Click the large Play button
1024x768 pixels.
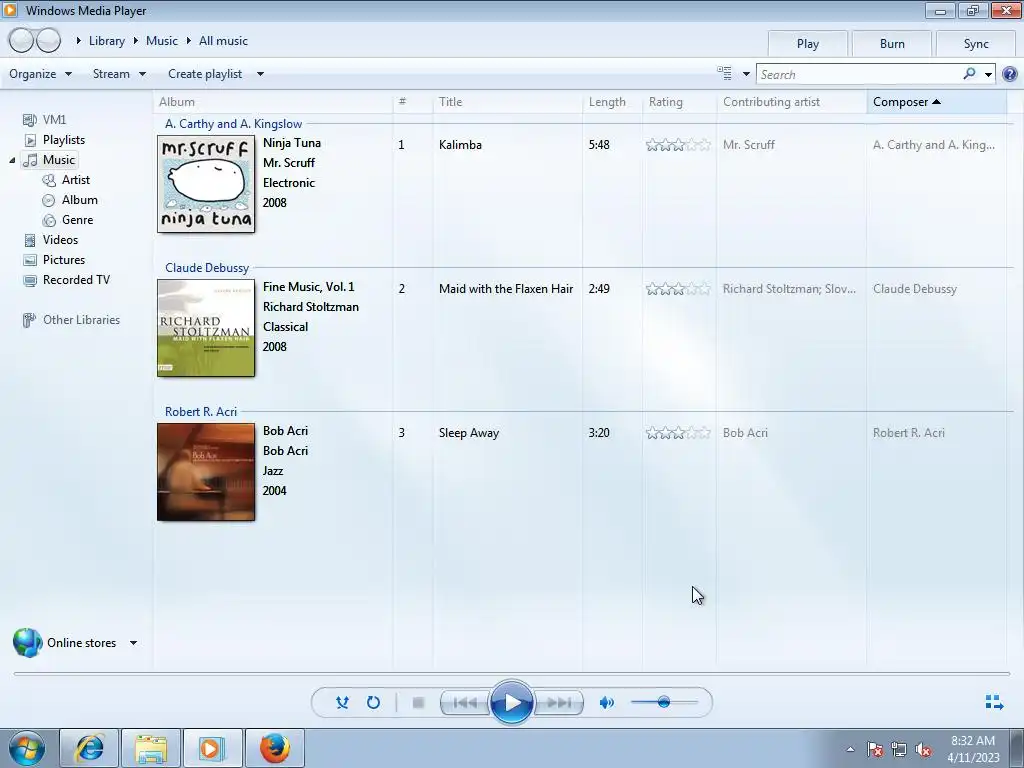coord(511,703)
